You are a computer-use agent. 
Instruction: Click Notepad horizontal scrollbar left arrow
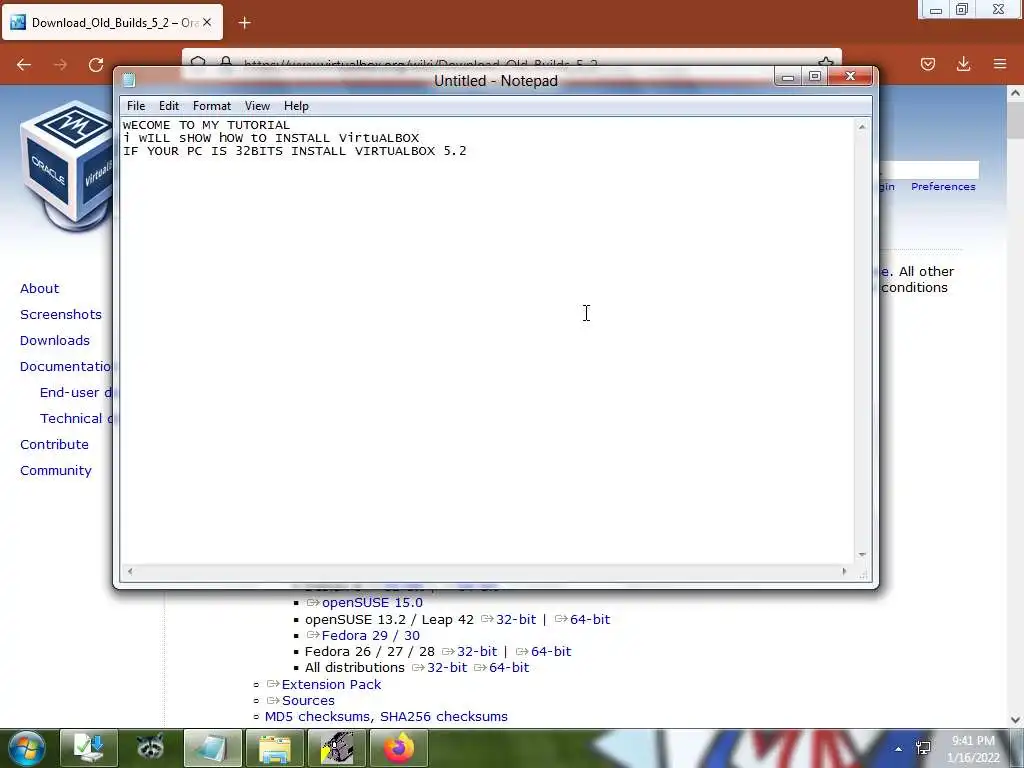[130, 571]
